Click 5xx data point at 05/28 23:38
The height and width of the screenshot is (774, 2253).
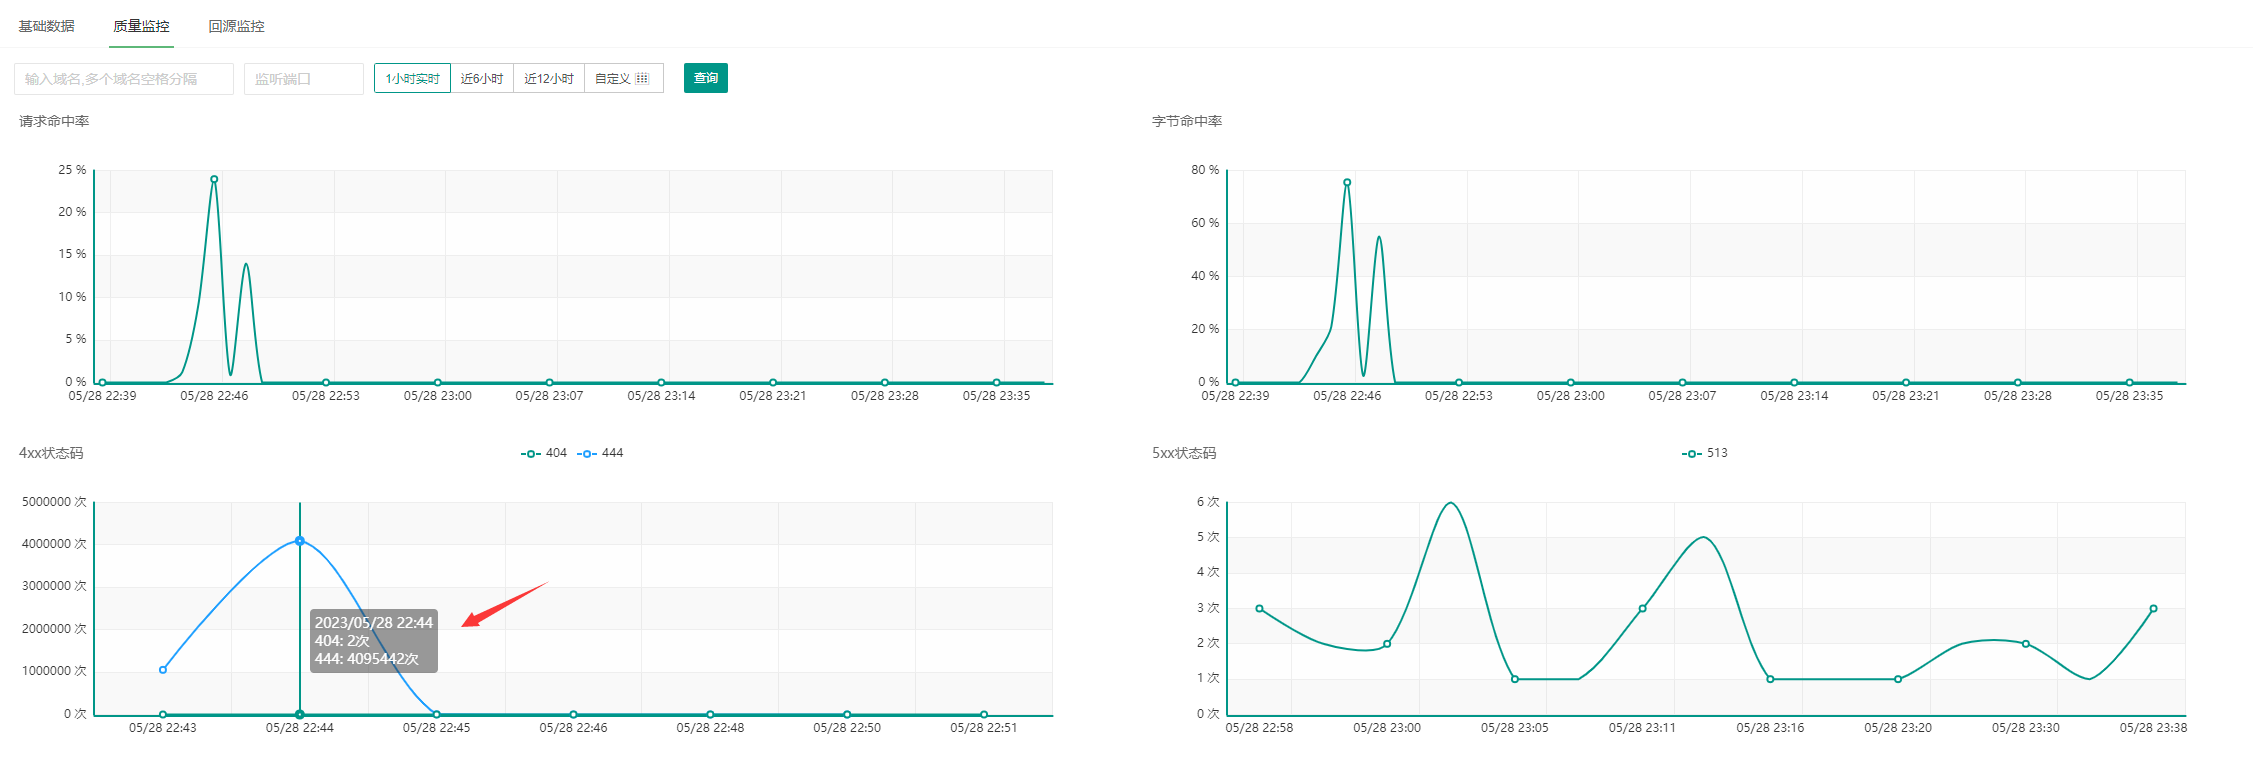(2153, 608)
